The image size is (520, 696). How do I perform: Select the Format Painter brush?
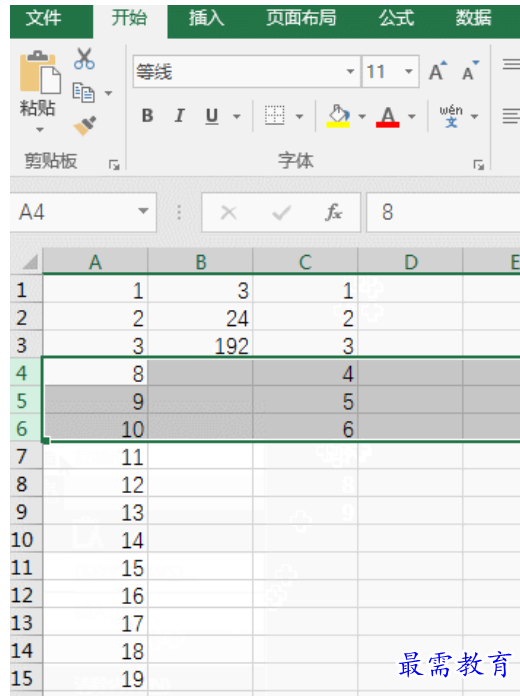click(85, 126)
